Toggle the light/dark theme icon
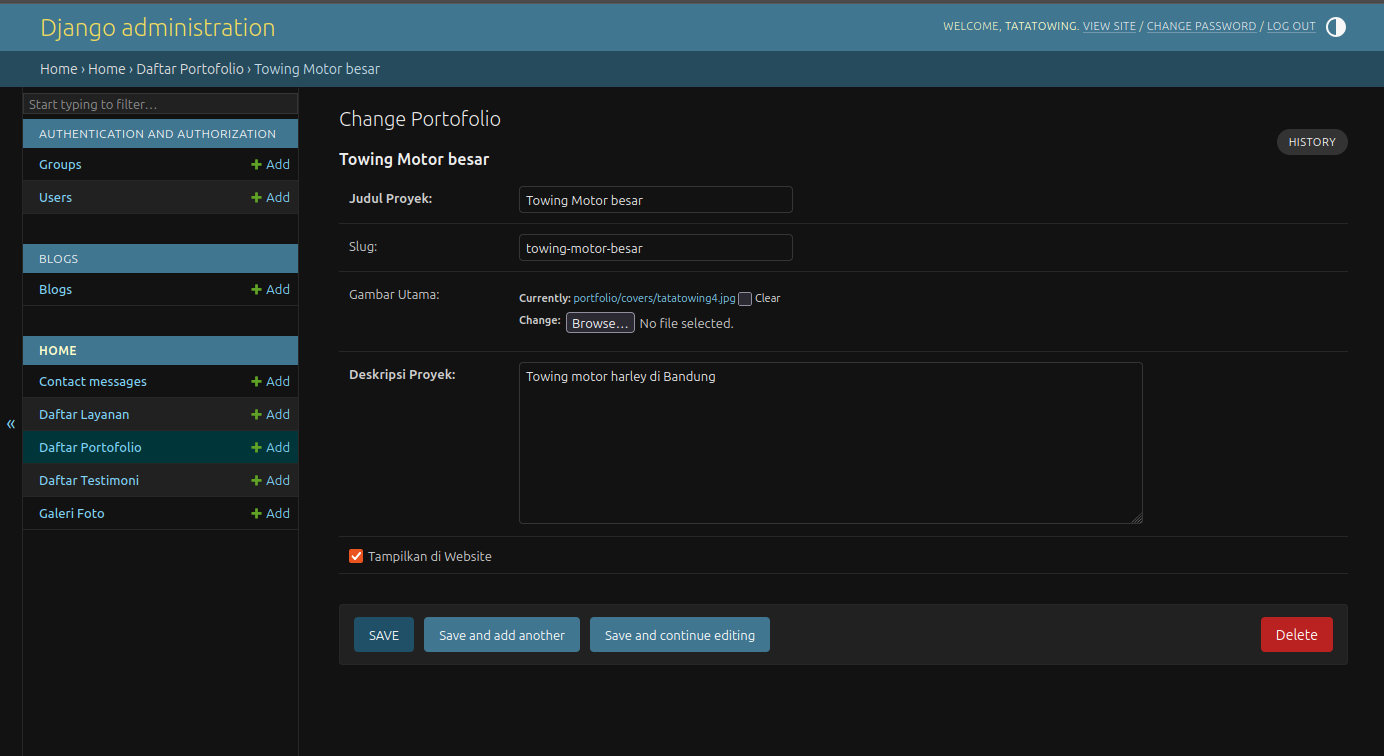The width and height of the screenshot is (1384, 756). pos(1335,27)
